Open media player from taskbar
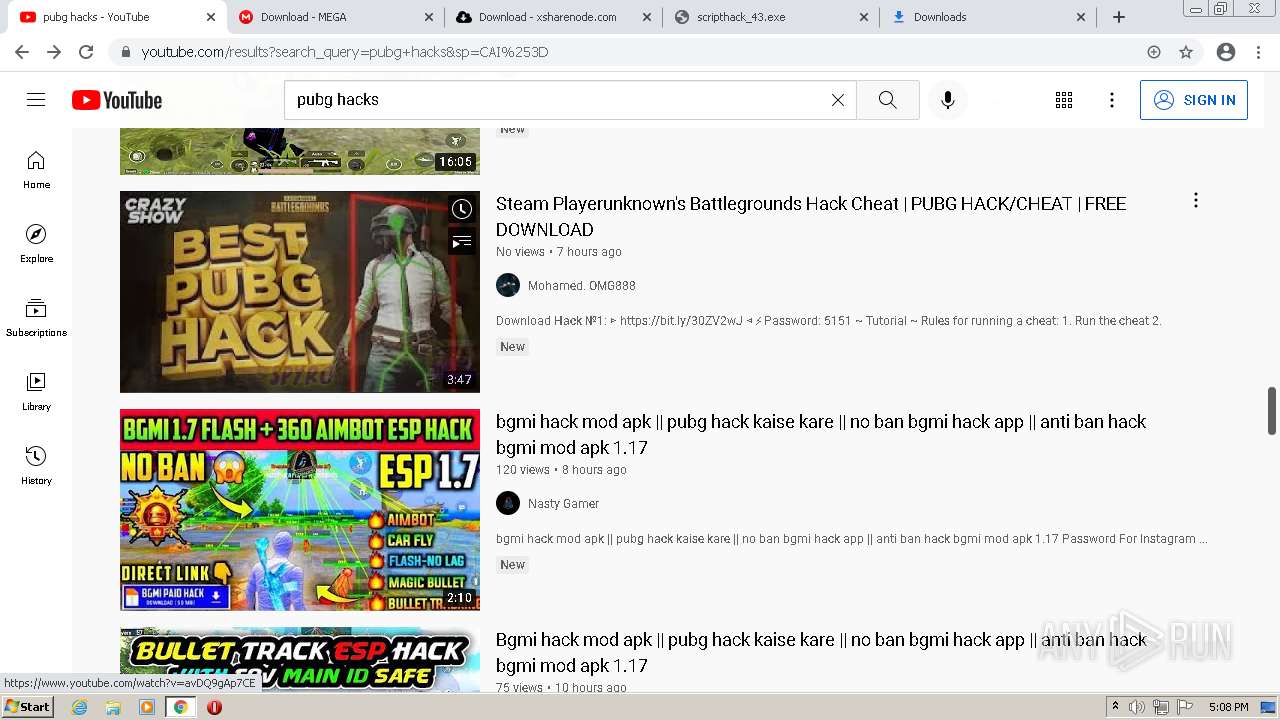This screenshot has height=720, width=1280. click(147, 707)
